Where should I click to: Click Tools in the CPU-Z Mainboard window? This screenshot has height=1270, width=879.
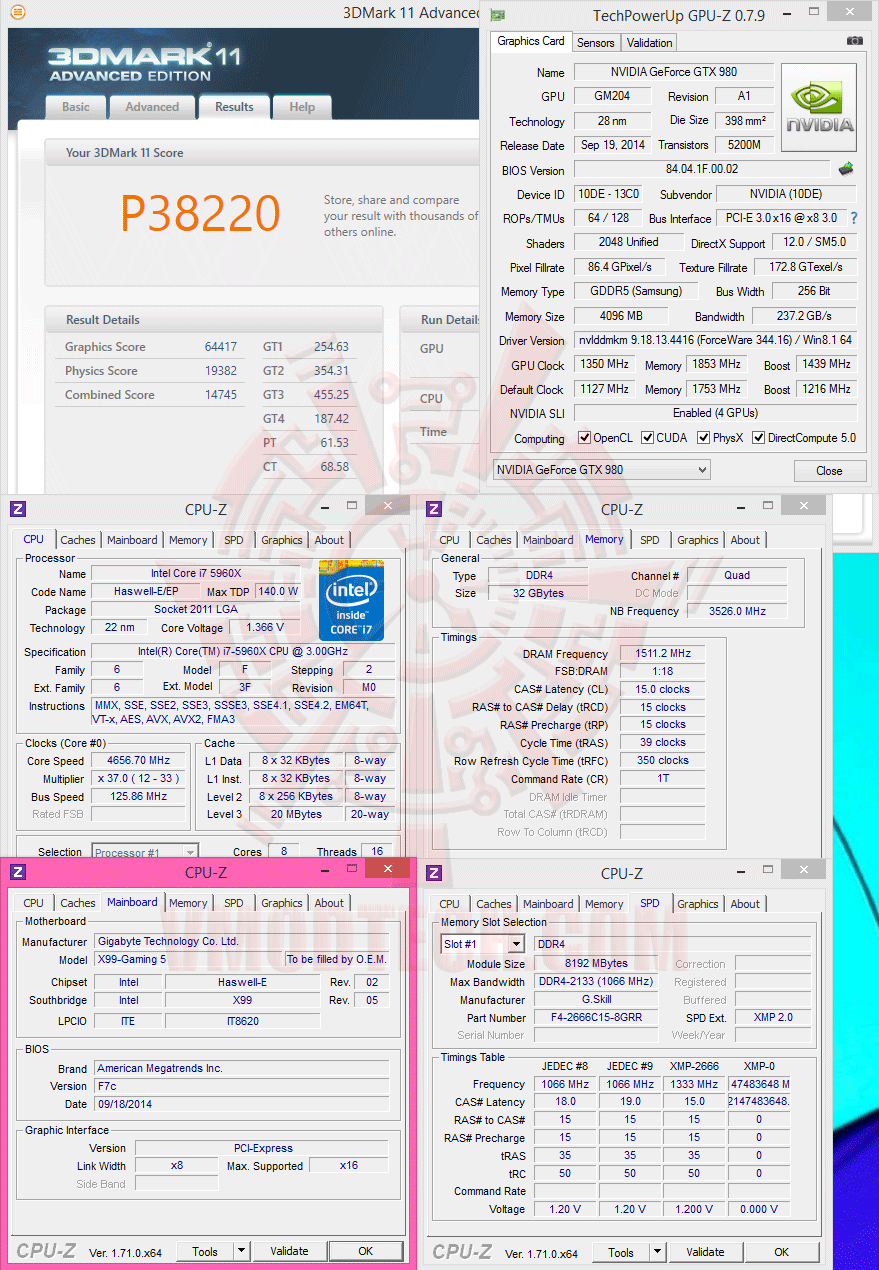[206, 1251]
